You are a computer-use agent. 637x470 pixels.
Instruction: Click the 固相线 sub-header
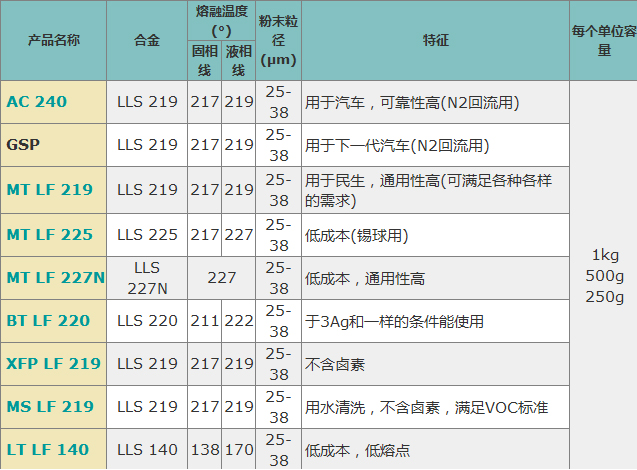(x=203, y=60)
